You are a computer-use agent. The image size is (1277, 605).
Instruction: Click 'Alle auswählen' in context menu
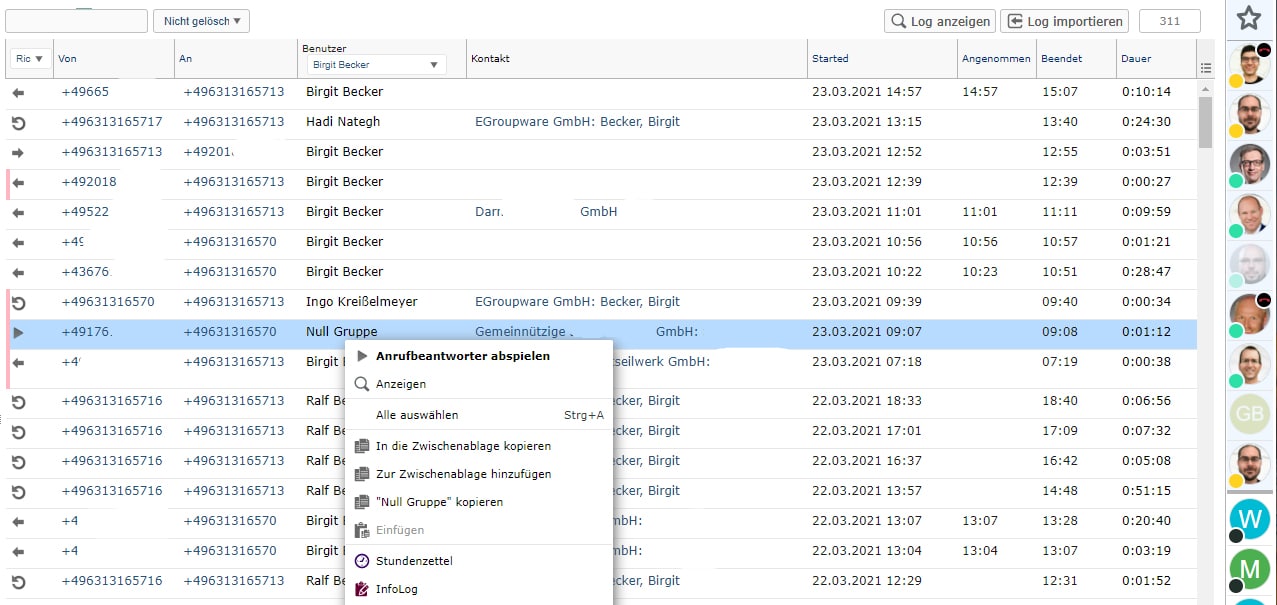point(417,415)
